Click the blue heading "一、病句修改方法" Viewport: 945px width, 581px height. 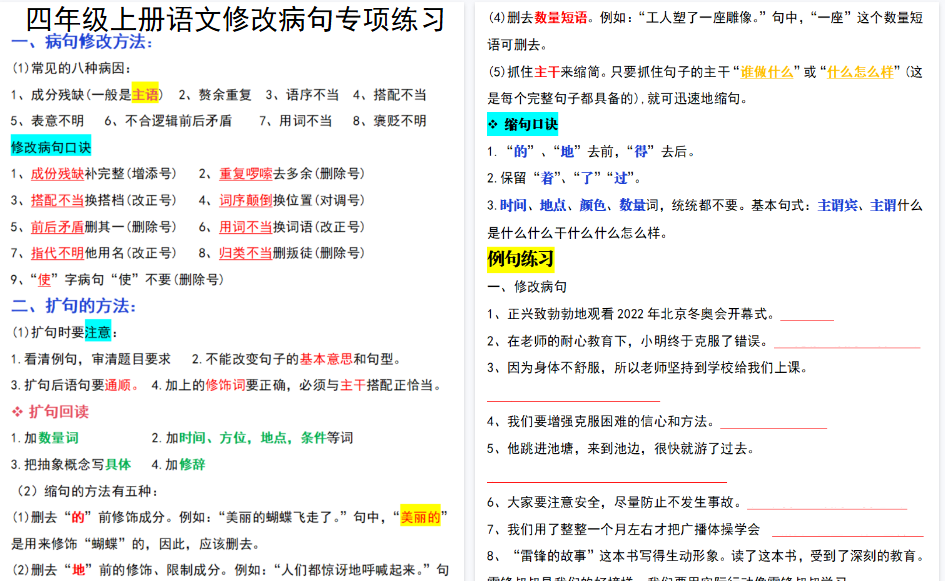[84, 44]
